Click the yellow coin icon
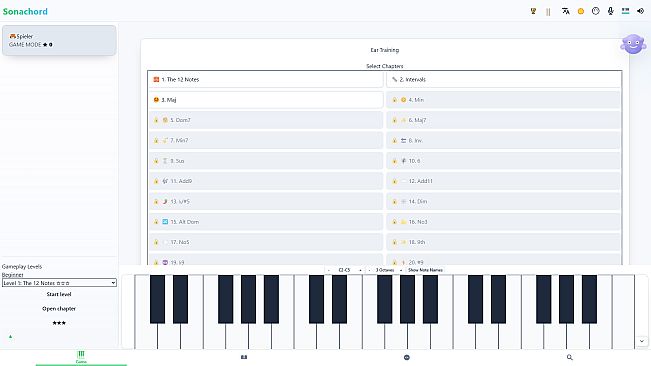This screenshot has width=651, height=366. pyautogui.click(x=581, y=11)
